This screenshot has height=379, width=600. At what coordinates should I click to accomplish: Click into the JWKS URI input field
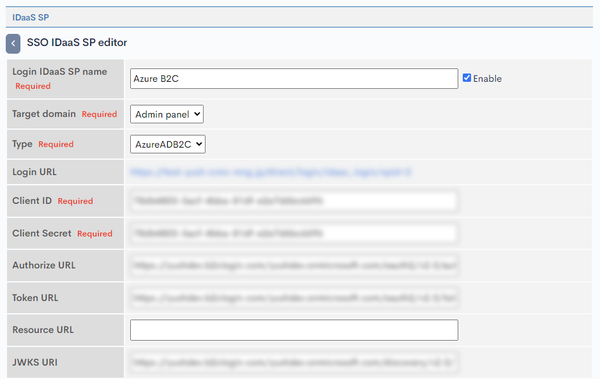(294, 362)
